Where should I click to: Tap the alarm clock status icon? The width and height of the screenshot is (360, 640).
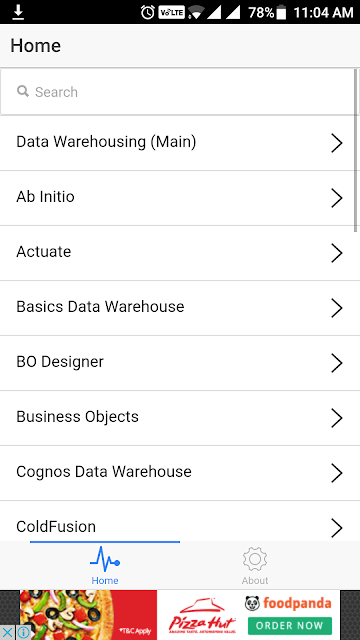tap(147, 13)
